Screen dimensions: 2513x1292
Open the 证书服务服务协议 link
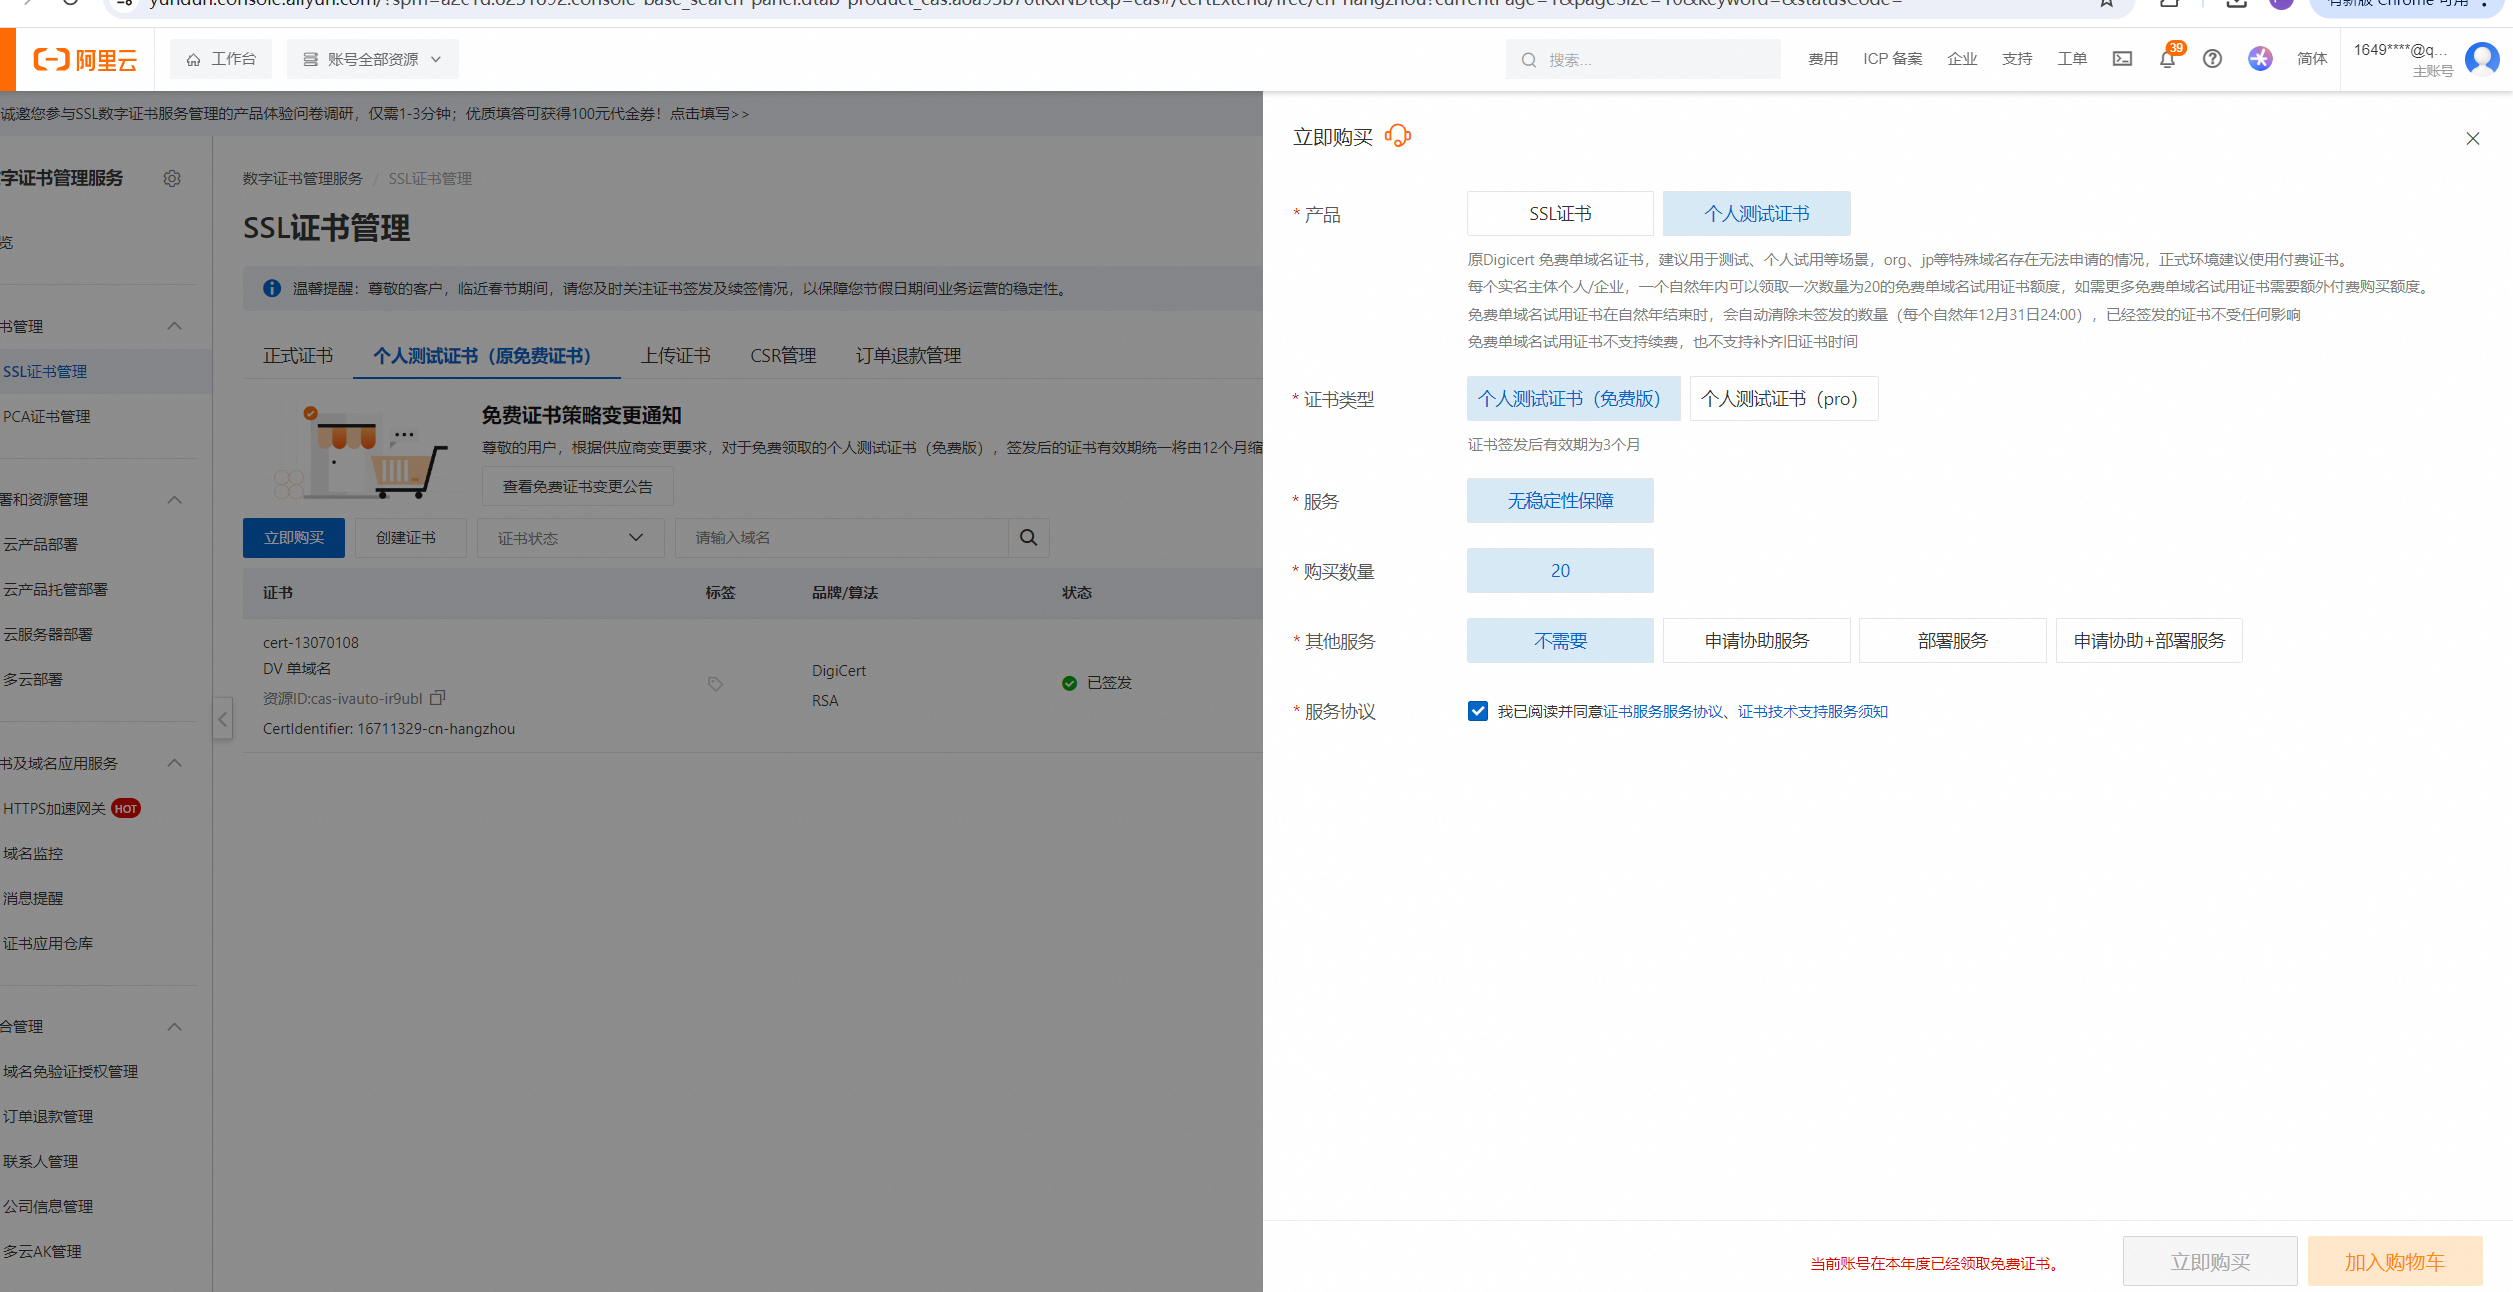coord(1663,712)
